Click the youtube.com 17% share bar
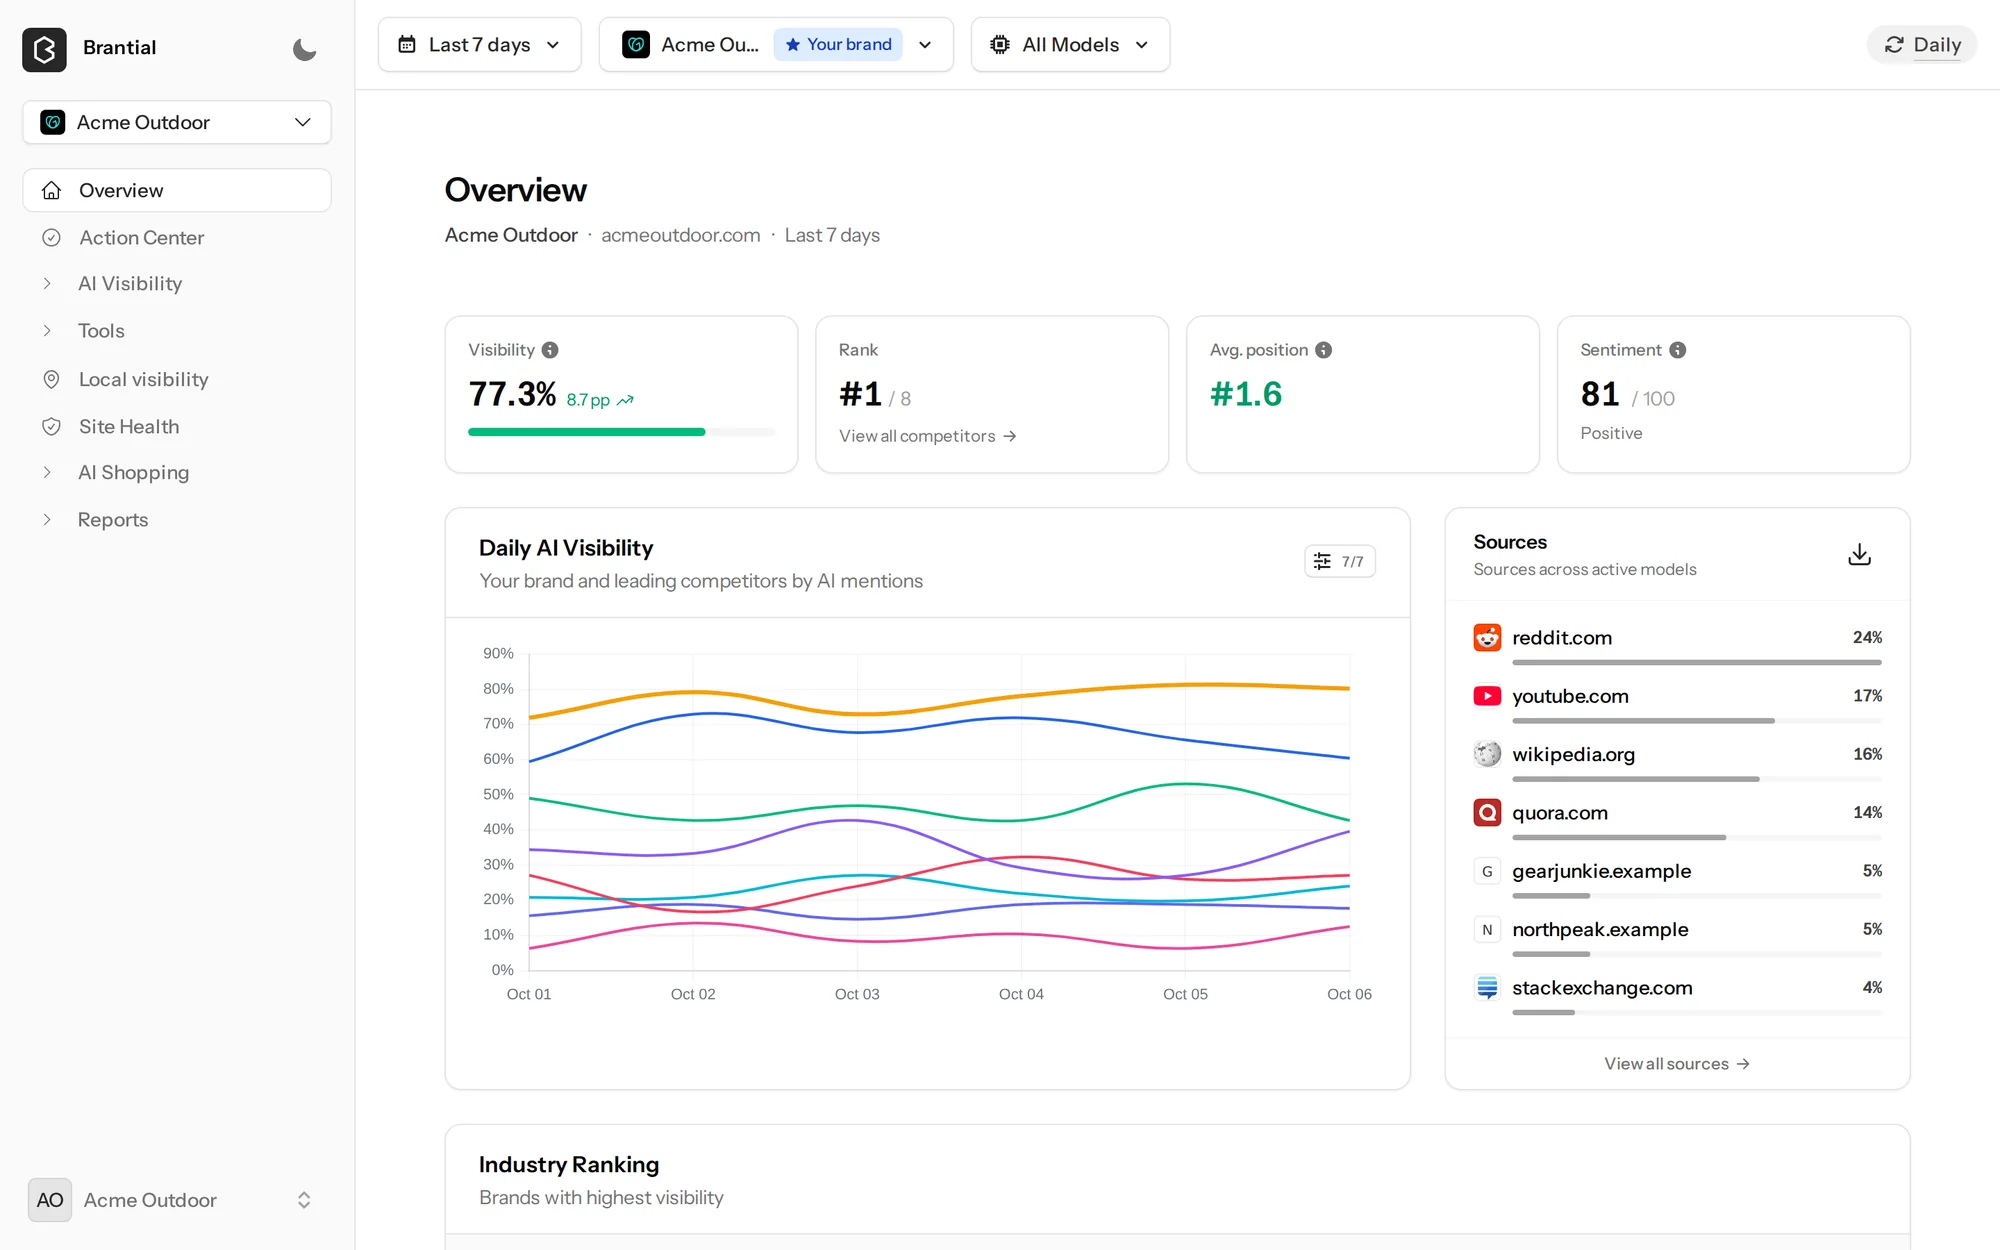The width and height of the screenshot is (2000, 1250). pyautogui.click(x=1697, y=721)
